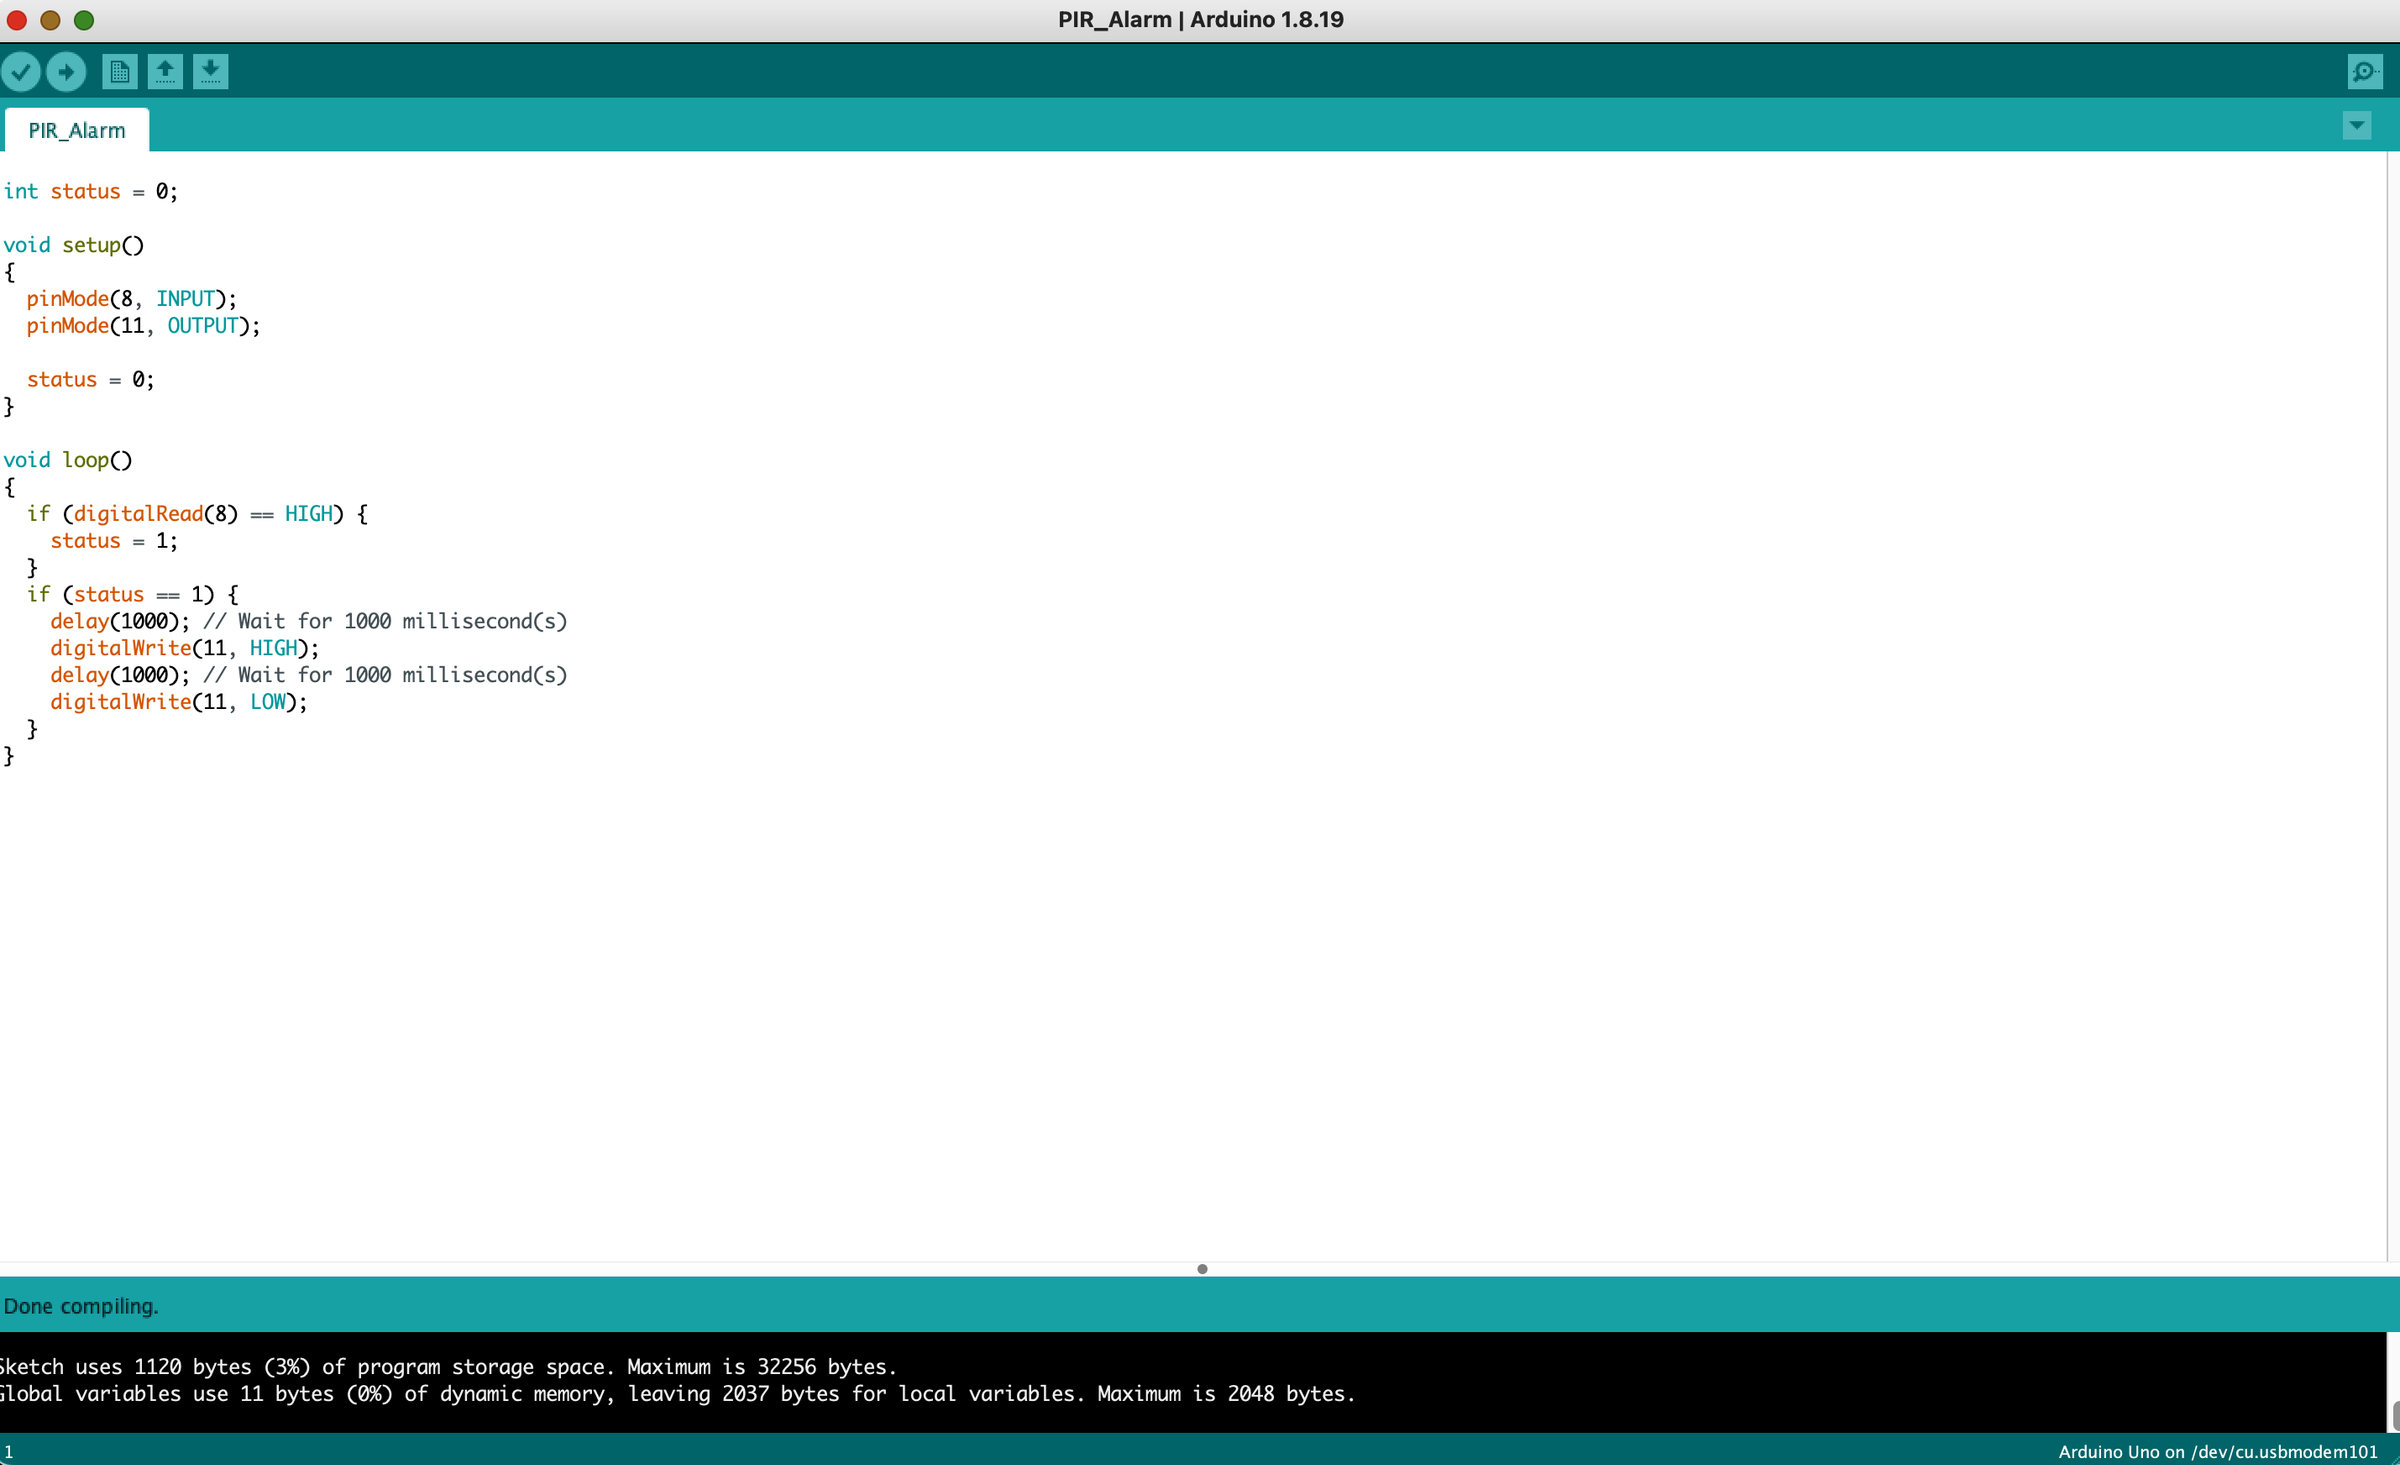The height and width of the screenshot is (1465, 2400).
Task: Click the 'Done compiling.' status message
Action: coord(81,1306)
